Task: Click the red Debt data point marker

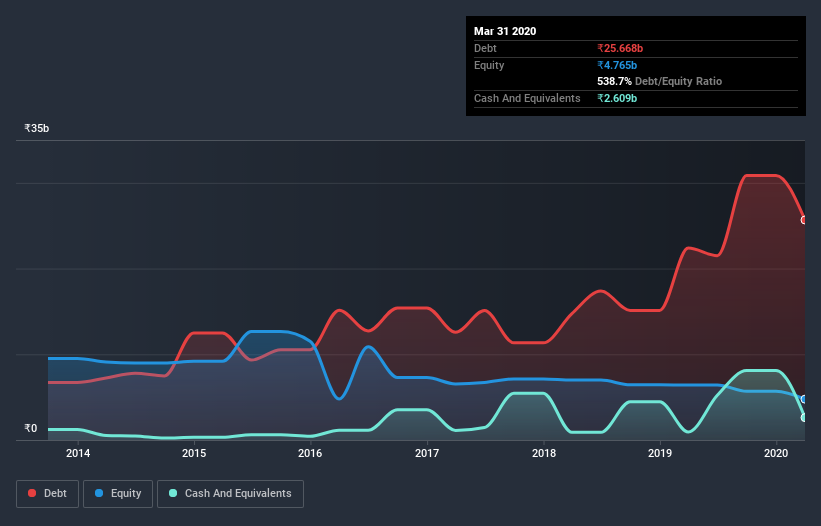Action: (x=804, y=220)
